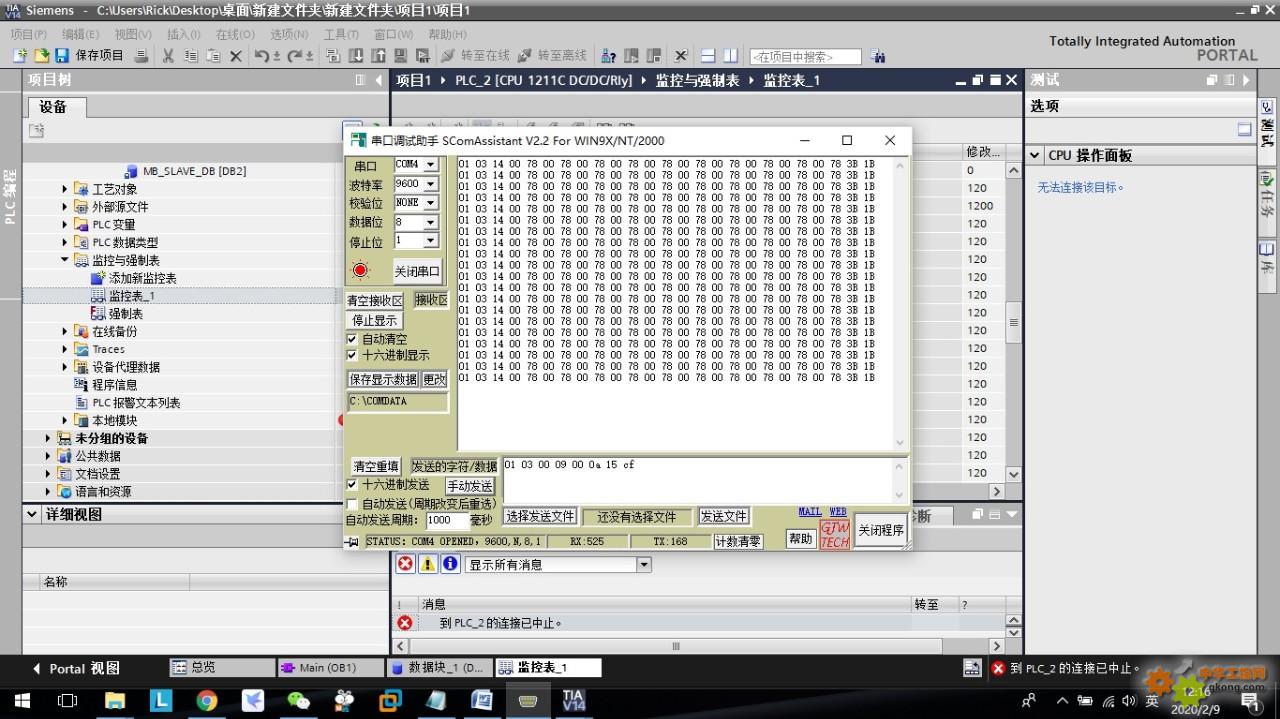Enable 自动发送 periodic auto-send checkbox

[352, 504]
